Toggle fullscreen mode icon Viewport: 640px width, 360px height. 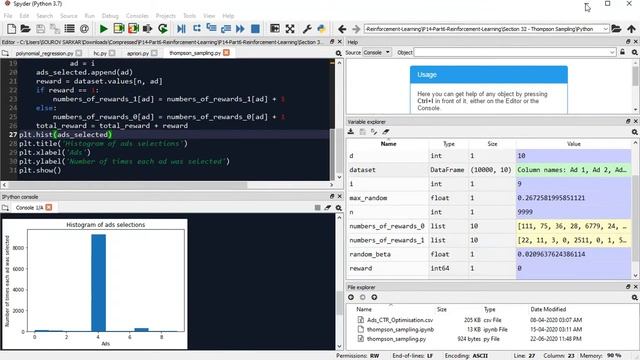point(290,29)
